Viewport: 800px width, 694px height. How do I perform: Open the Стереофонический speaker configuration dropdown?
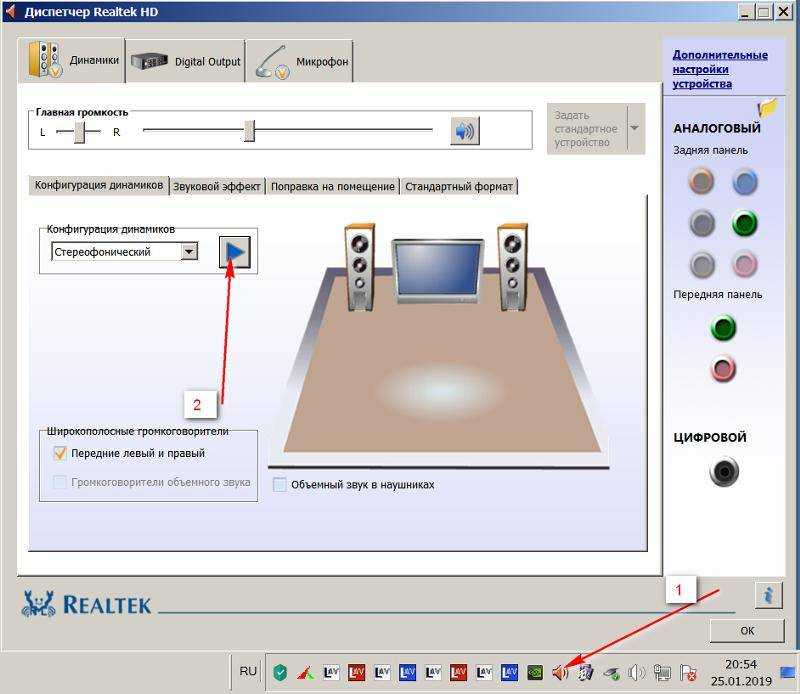189,252
